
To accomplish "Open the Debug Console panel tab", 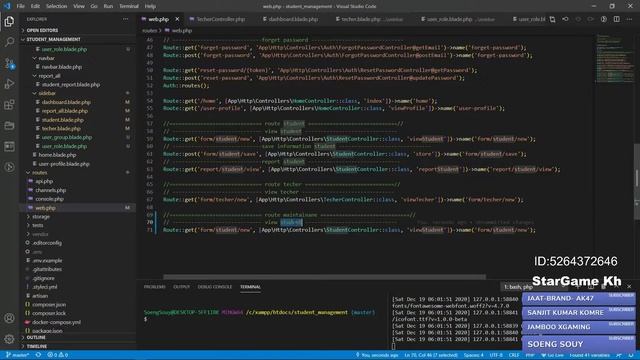I will [215, 287].
